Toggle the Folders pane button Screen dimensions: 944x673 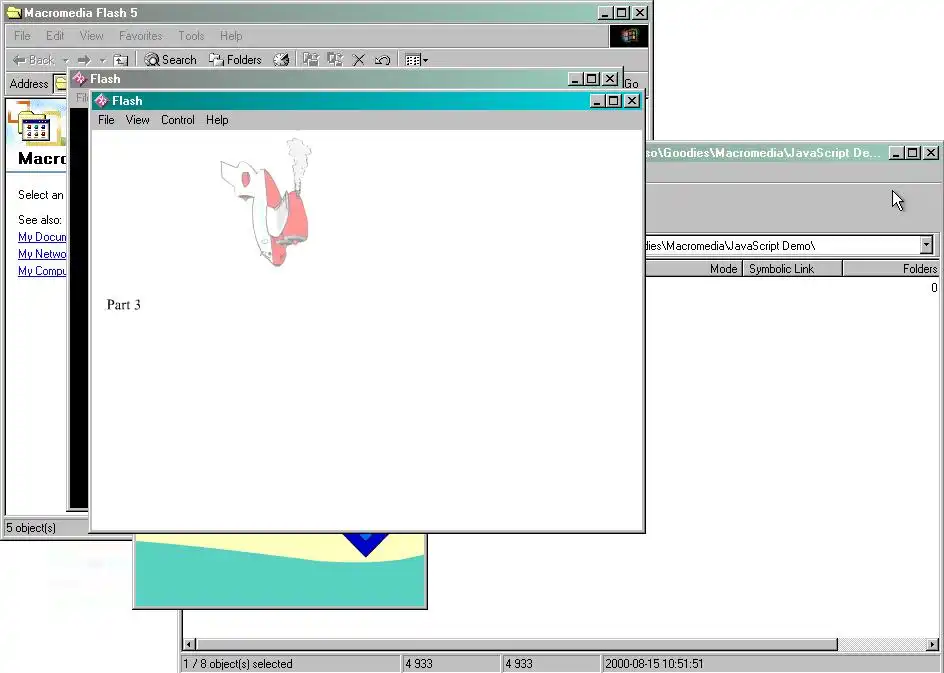[x=235, y=60]
